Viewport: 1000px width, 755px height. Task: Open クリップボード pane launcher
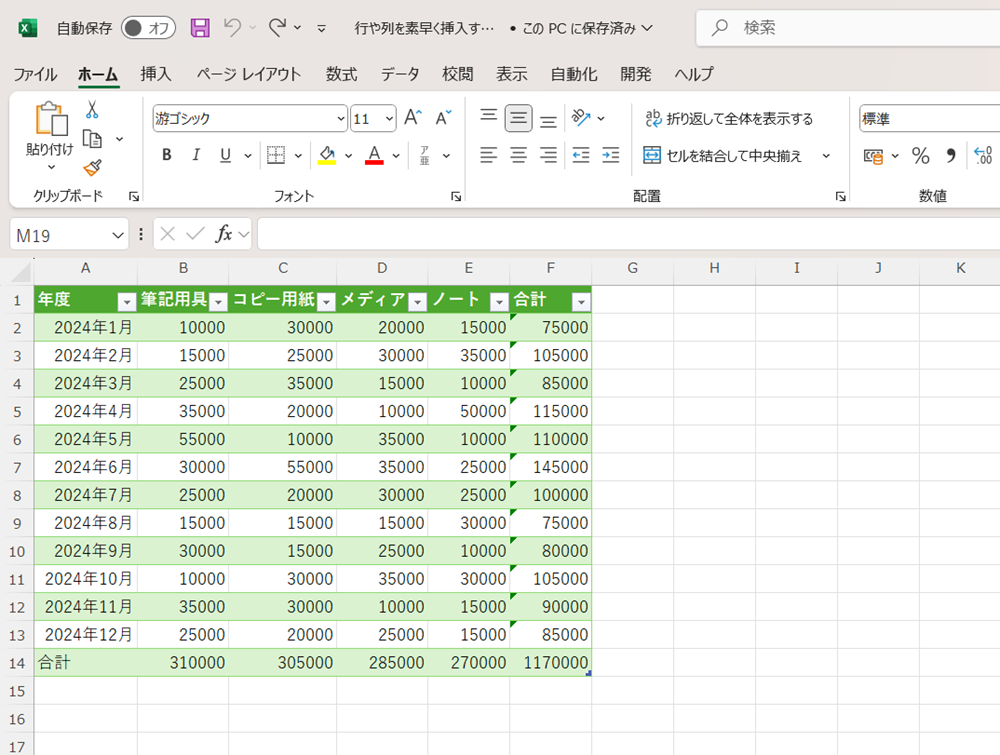pyautogui.click(x=134, y=196)
